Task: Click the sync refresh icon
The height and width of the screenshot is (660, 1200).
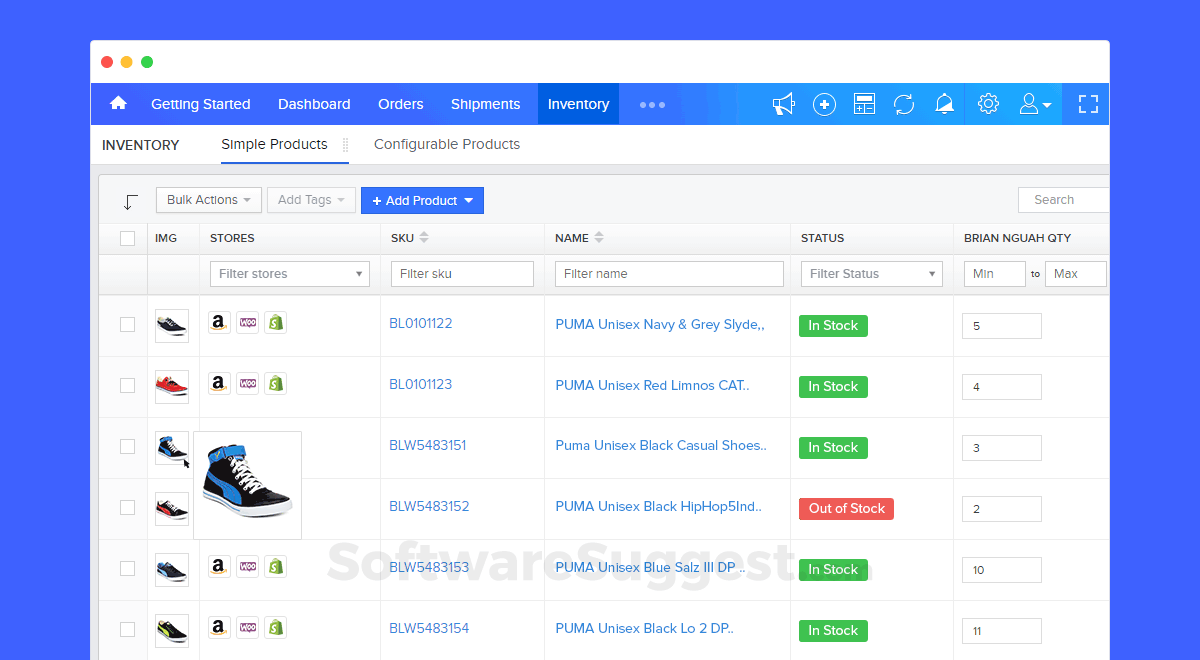Action: click(904, 104)
